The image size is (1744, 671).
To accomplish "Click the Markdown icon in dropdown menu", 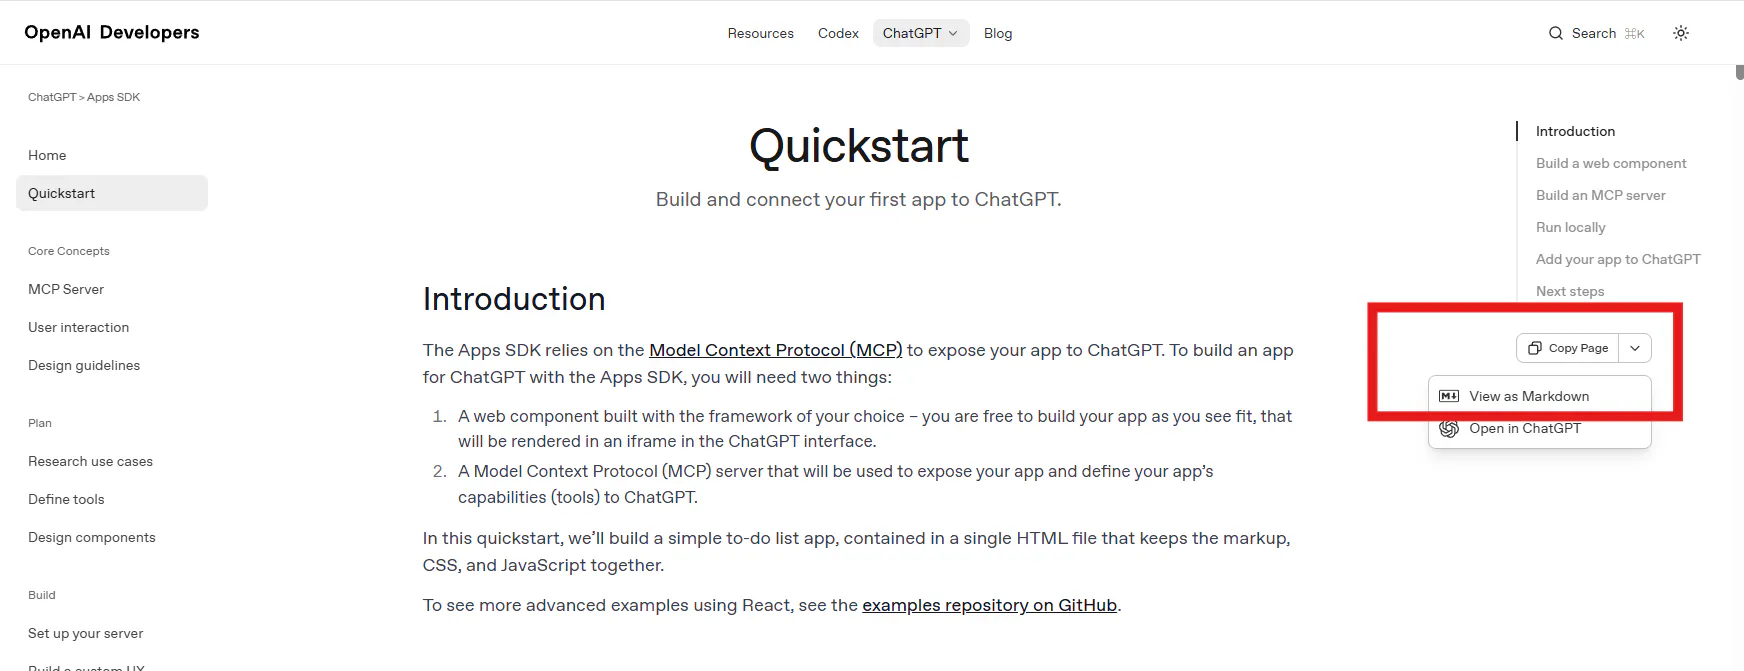I will 1448,396.
